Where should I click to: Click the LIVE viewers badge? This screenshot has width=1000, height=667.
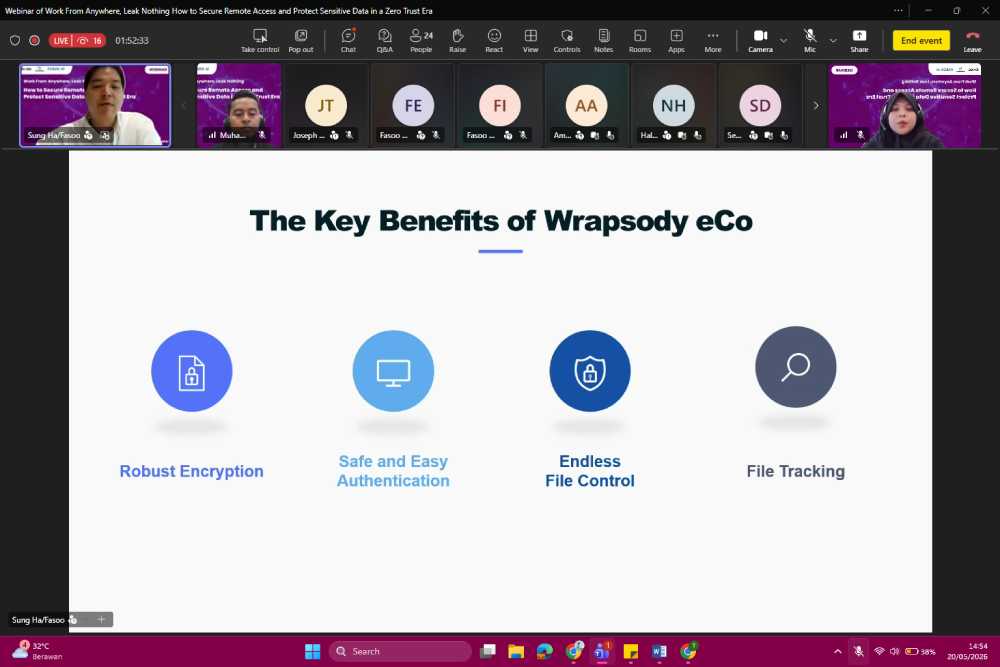77,40
